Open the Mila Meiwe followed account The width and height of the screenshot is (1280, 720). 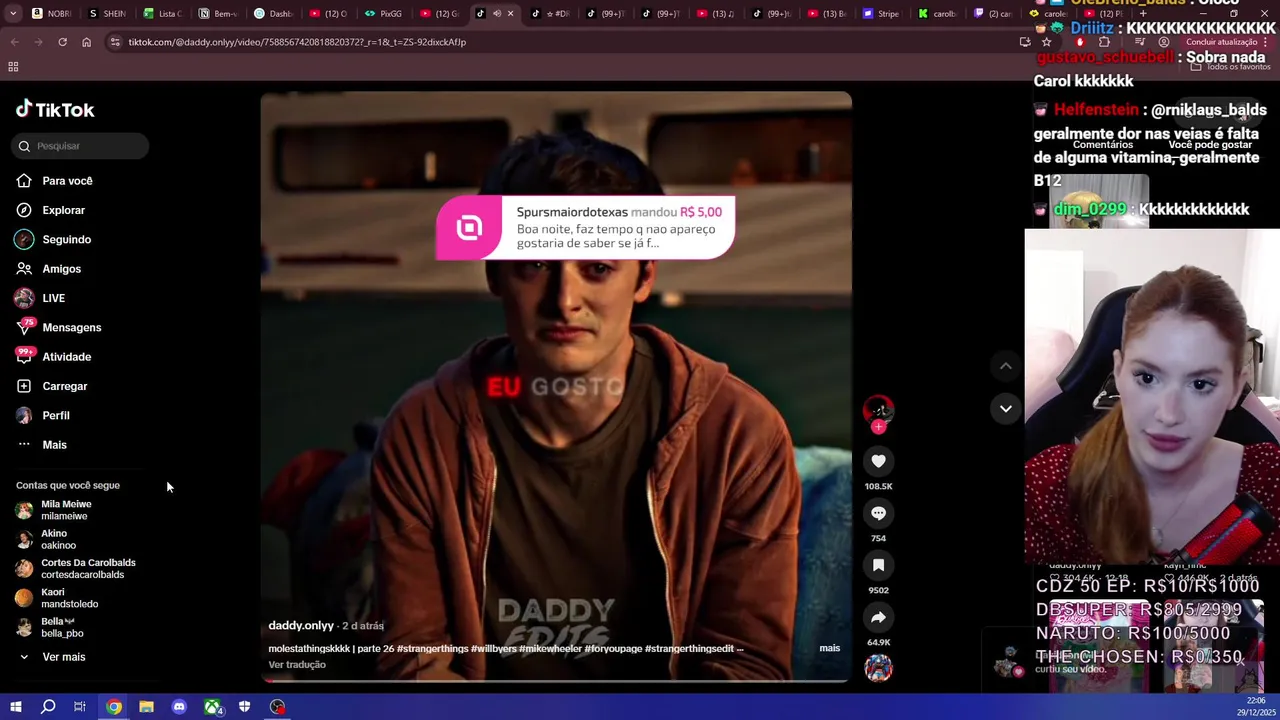point(54,510)
